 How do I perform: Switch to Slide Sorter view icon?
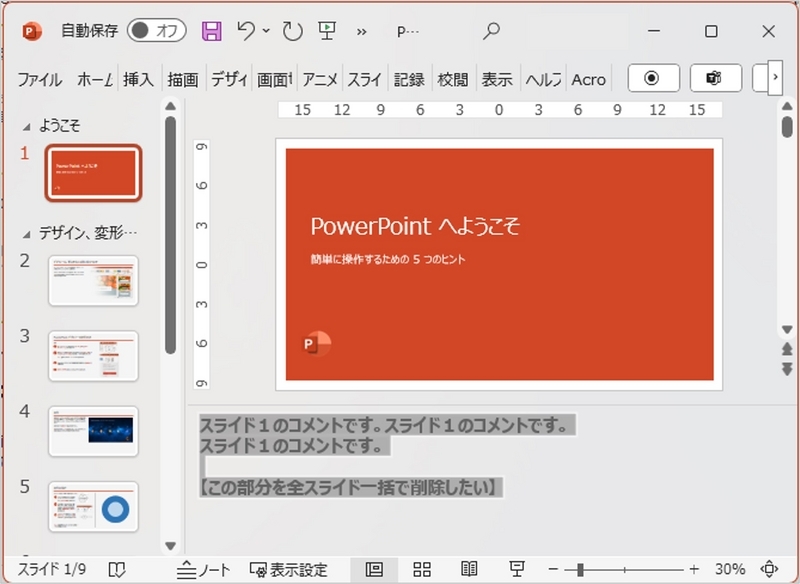pos(422,569)
